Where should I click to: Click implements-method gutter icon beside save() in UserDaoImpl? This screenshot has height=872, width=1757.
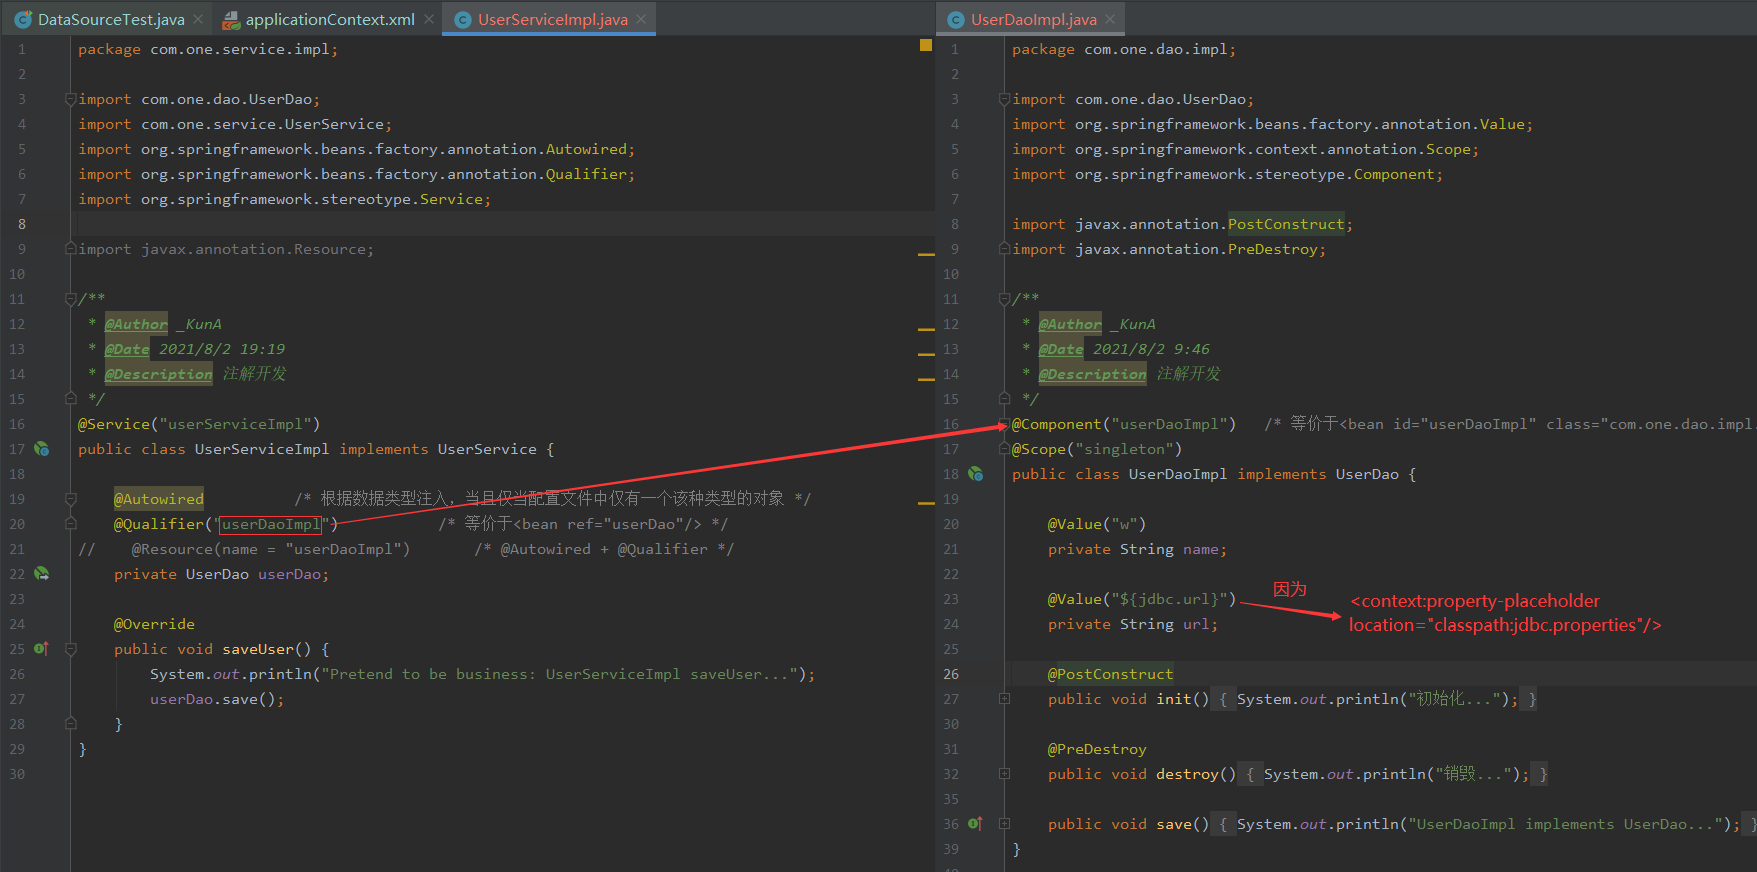[976, 824]
